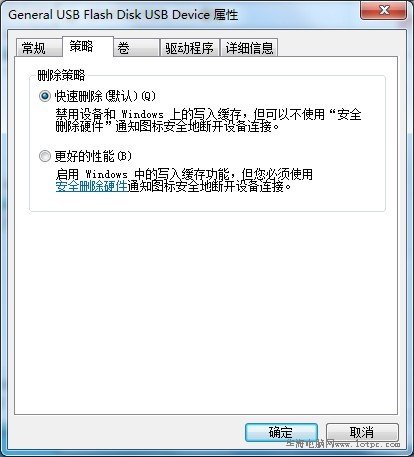Show the 详细信息 tab
Screen dimensions: 414x457
point(249,48)
